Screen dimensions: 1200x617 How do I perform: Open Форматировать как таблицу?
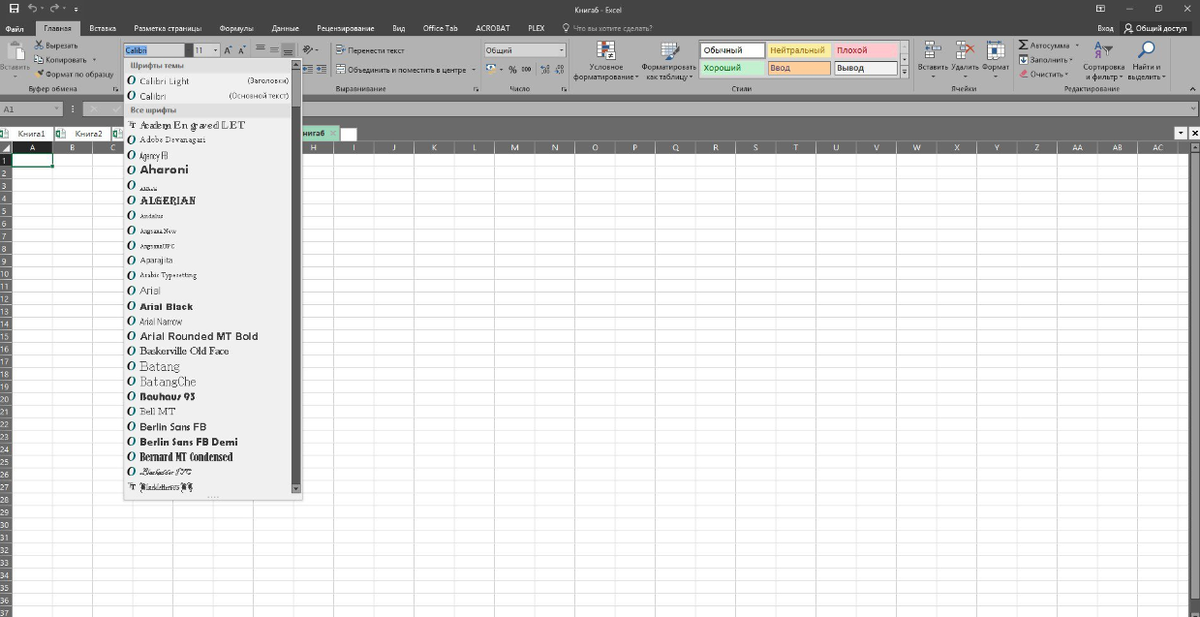[670, 60]
